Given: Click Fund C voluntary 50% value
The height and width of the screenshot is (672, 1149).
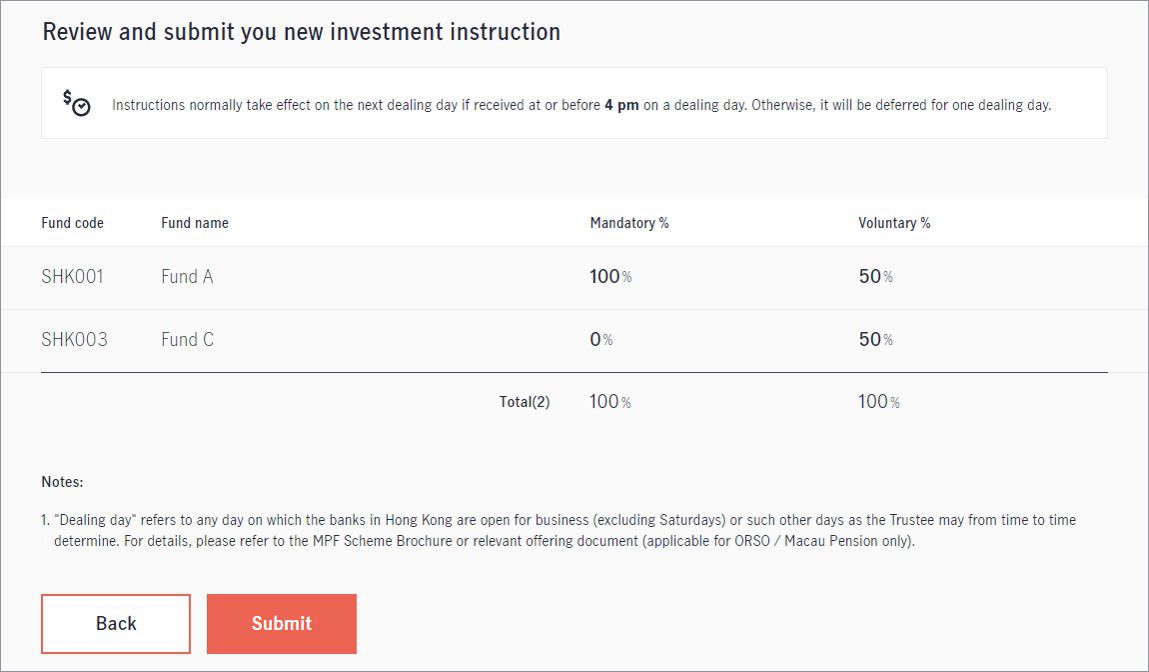Looking at the screenshot, I should tap(876, 339).
